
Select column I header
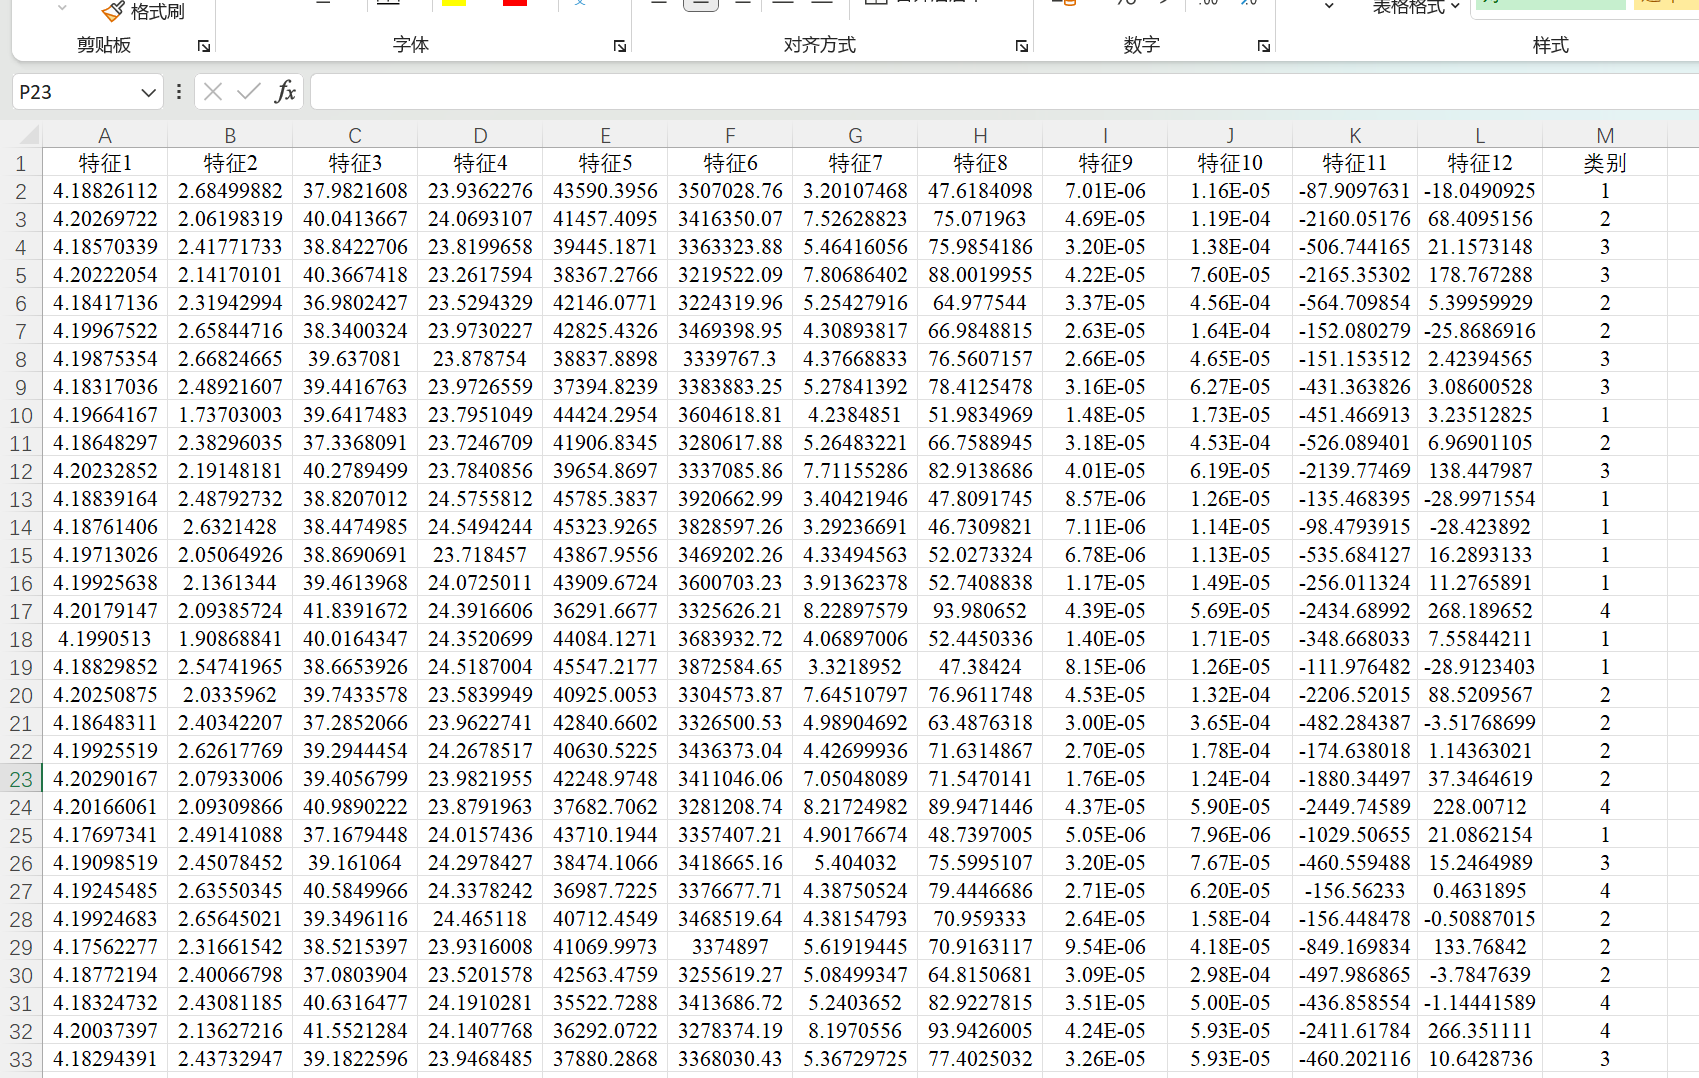coord(1105,136)
